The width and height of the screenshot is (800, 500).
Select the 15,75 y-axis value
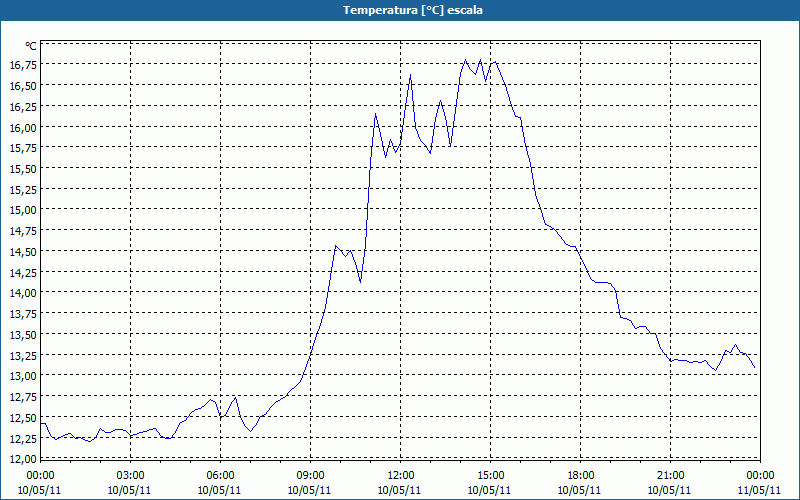(23, 147)
